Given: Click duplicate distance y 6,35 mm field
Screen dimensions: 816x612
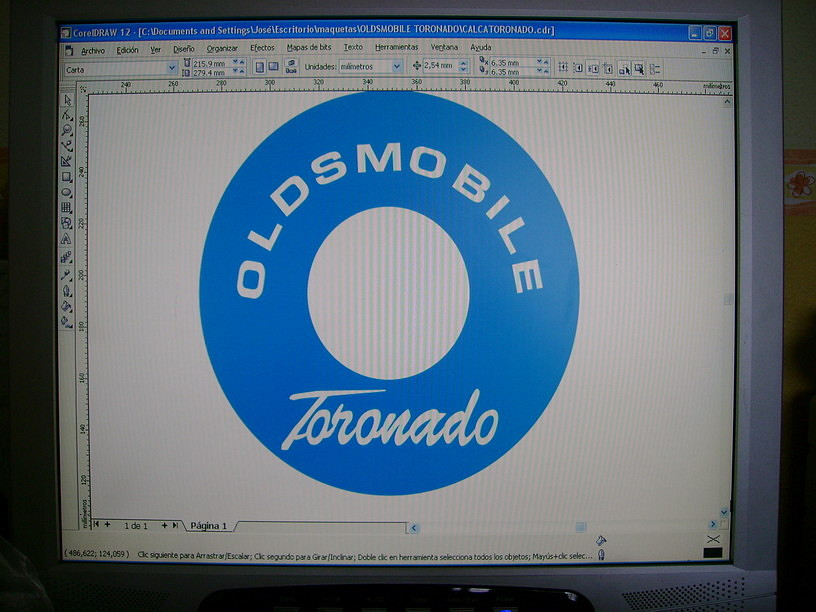Looking at the screenshot, I should point(513,72).
